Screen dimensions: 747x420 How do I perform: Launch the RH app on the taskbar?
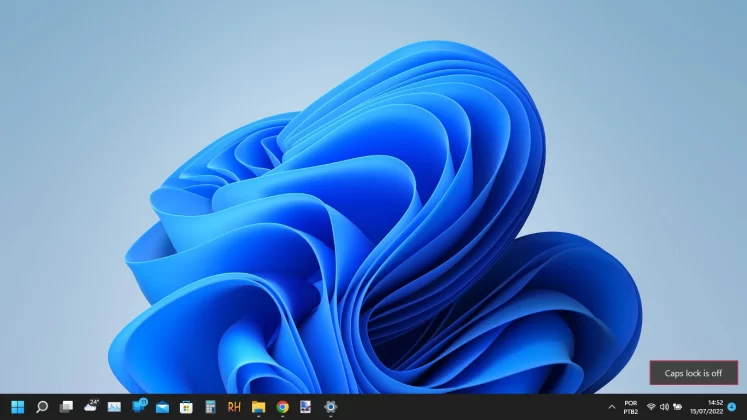[x=234, y=407]
